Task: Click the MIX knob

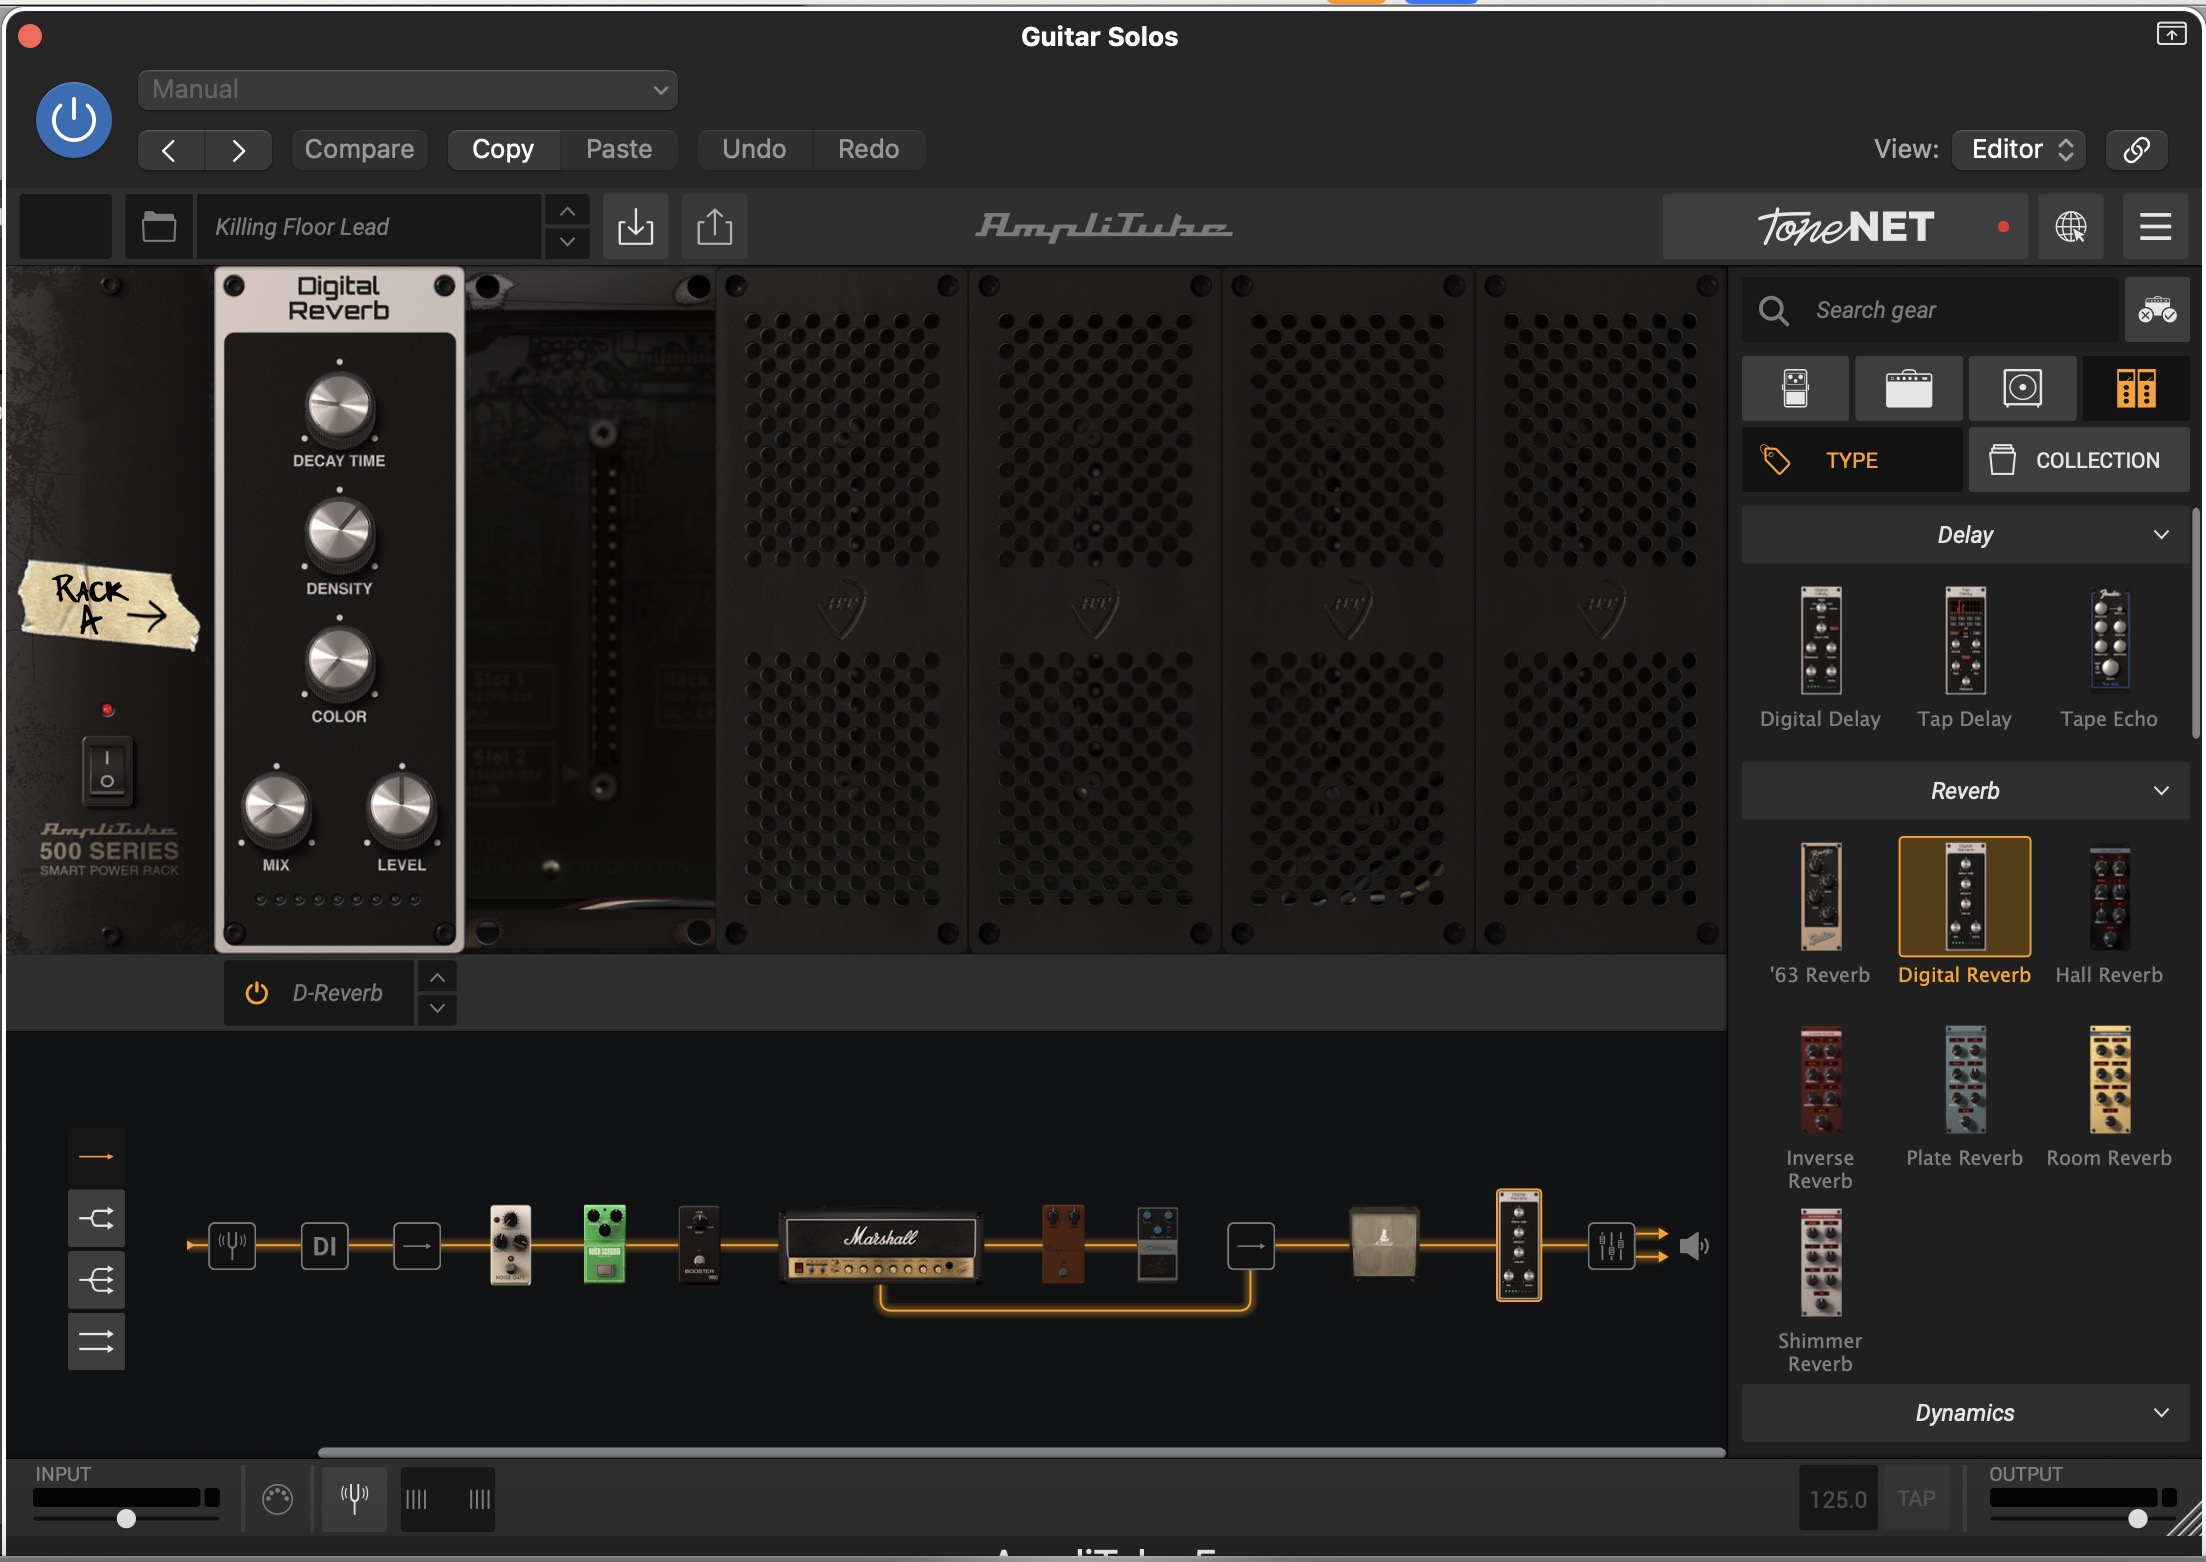Action: [276, 808]
